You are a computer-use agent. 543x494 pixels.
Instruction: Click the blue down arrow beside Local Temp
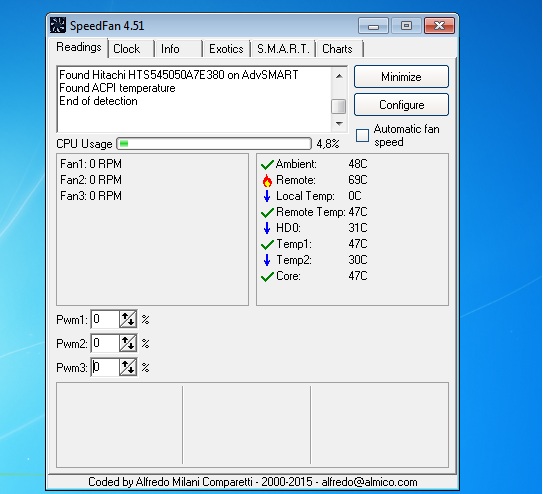[x=267, y=196]
